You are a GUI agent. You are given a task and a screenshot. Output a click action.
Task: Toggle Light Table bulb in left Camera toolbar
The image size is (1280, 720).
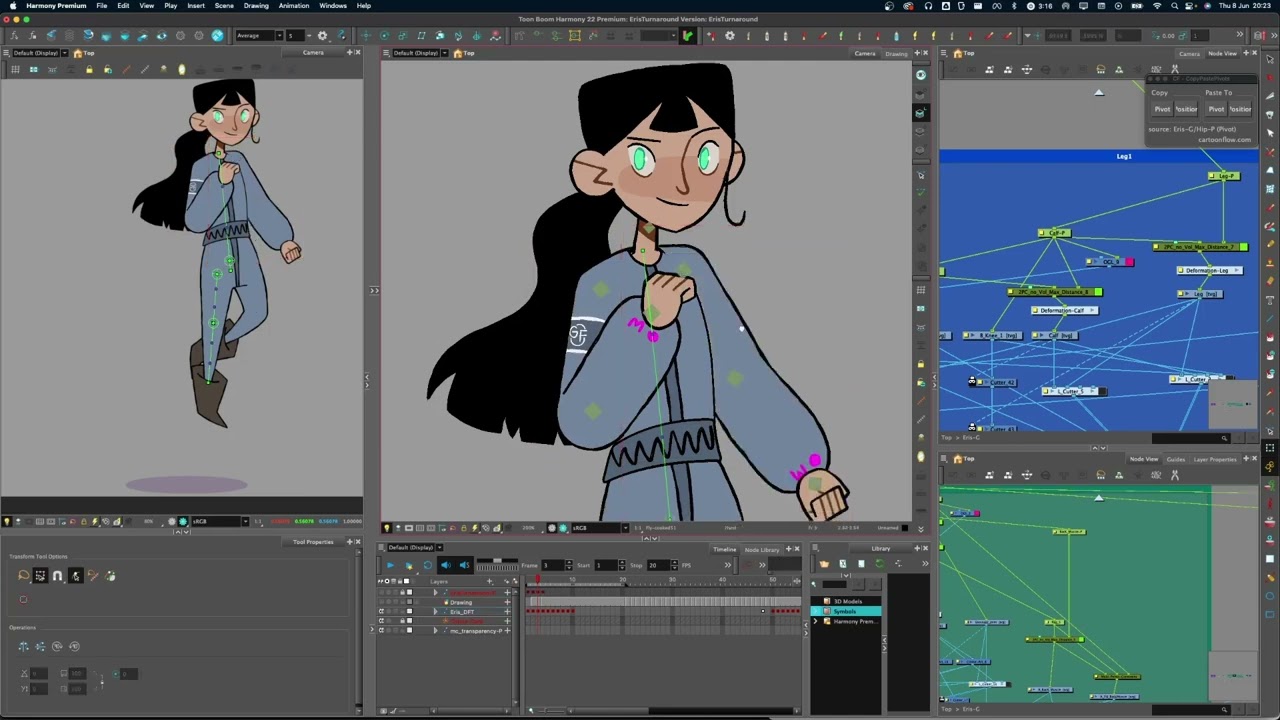pyautogui.click(x=181, y=69)
